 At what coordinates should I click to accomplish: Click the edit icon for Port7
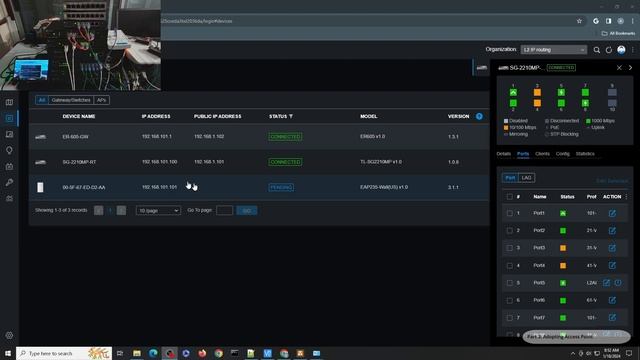tap(612, 318)
